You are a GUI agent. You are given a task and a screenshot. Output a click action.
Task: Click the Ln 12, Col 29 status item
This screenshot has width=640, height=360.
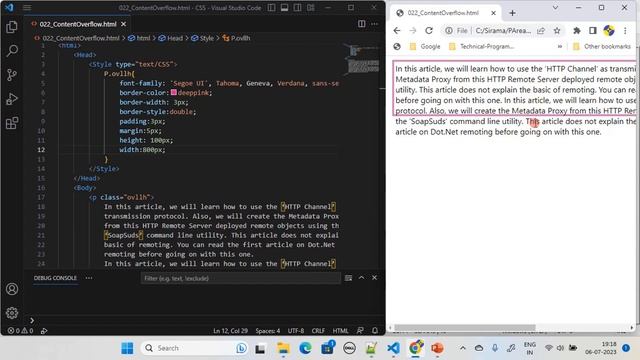(230, 331)
